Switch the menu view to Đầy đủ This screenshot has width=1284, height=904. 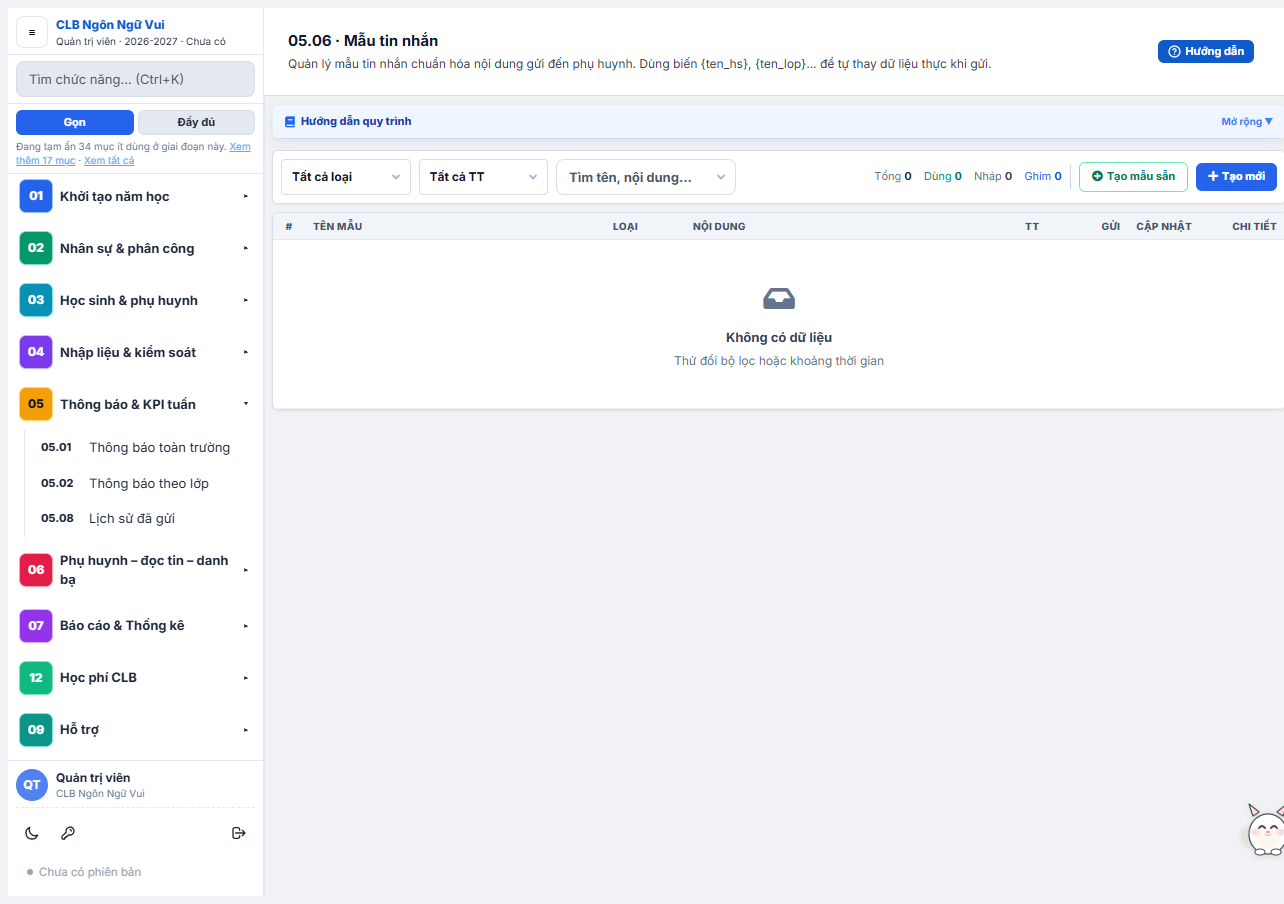196,122
